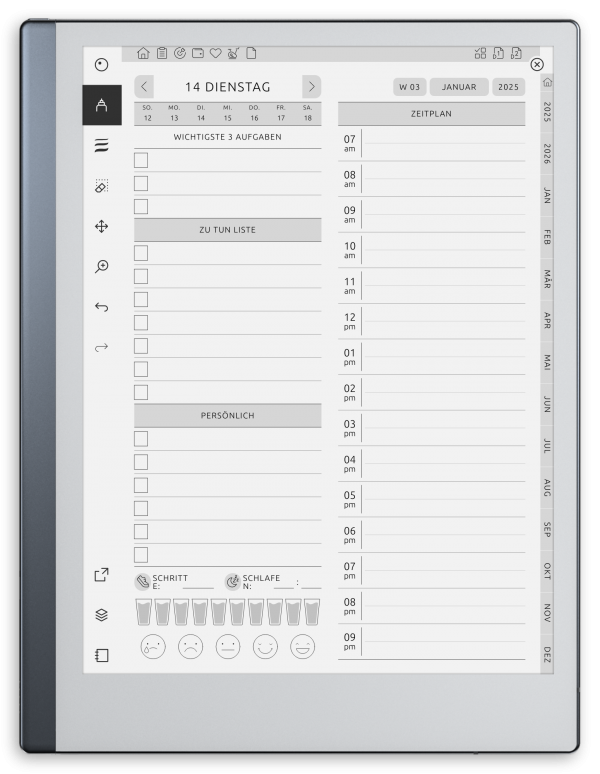The height and width of the screenshot is (774, 600).
Task: Select the laughing face mood
Action: 302,647
